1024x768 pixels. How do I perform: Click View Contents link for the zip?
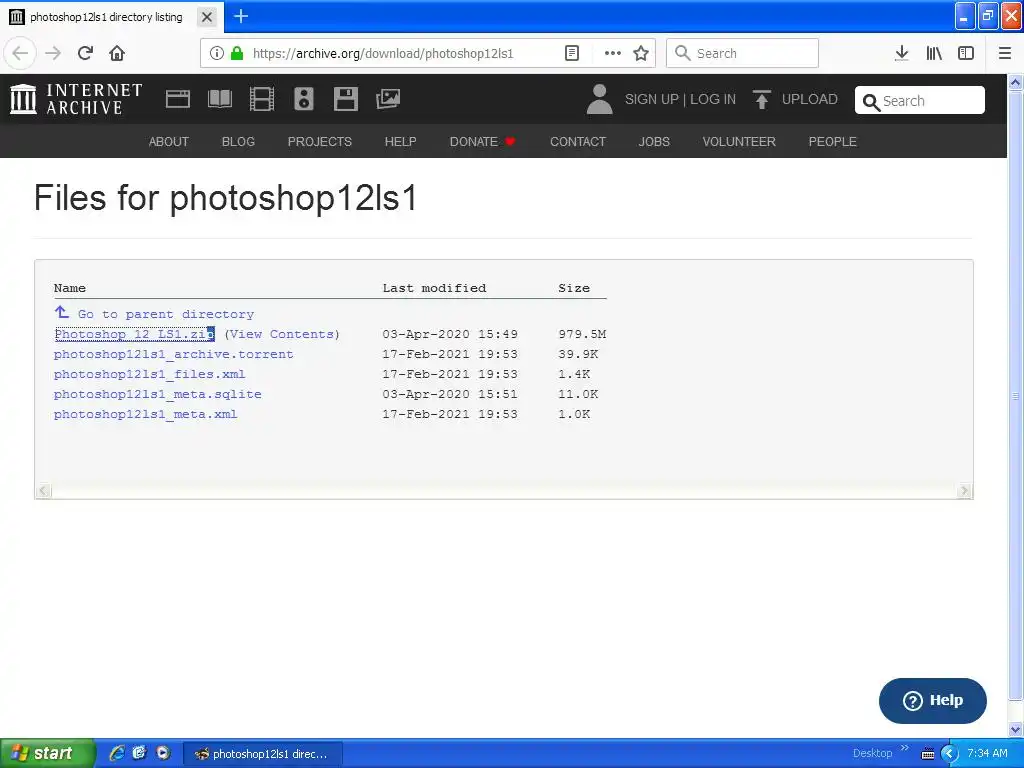(282, 334)
